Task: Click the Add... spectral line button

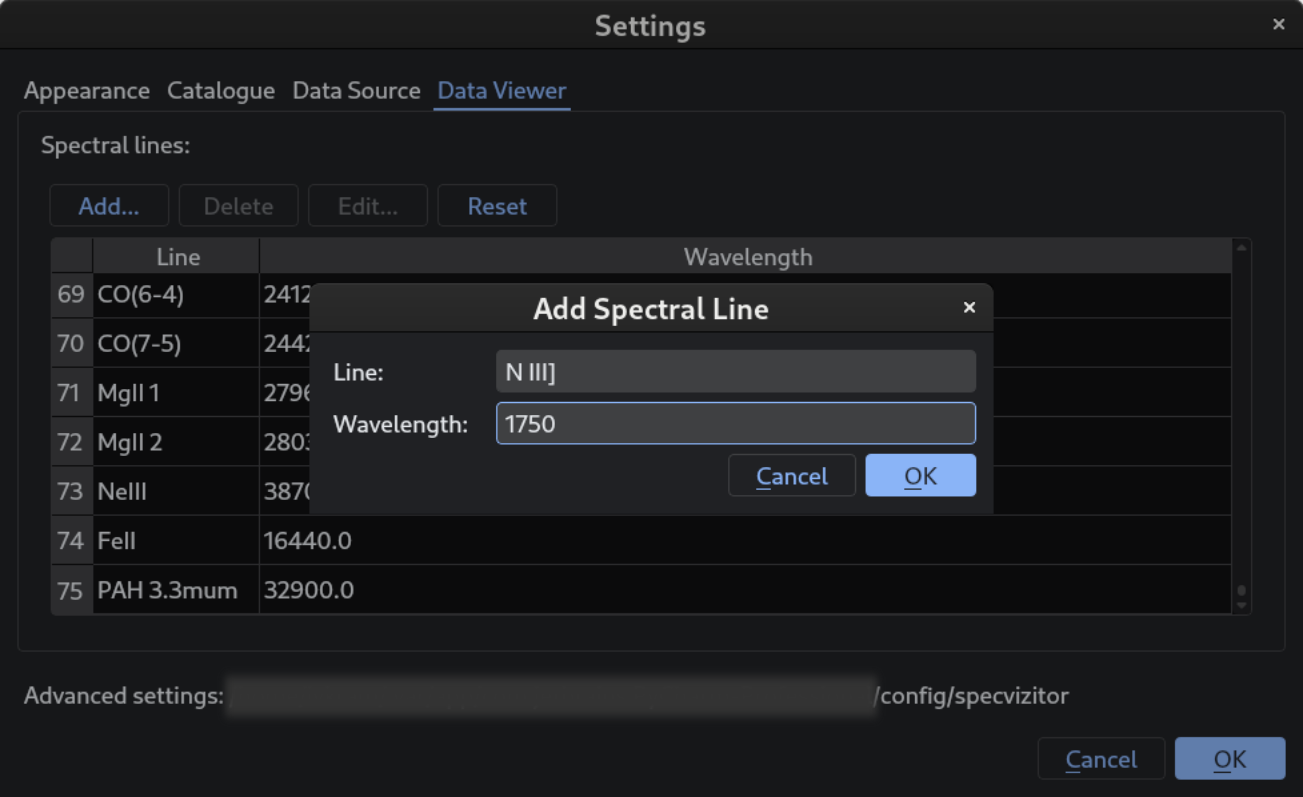Action: pos(109,206)
